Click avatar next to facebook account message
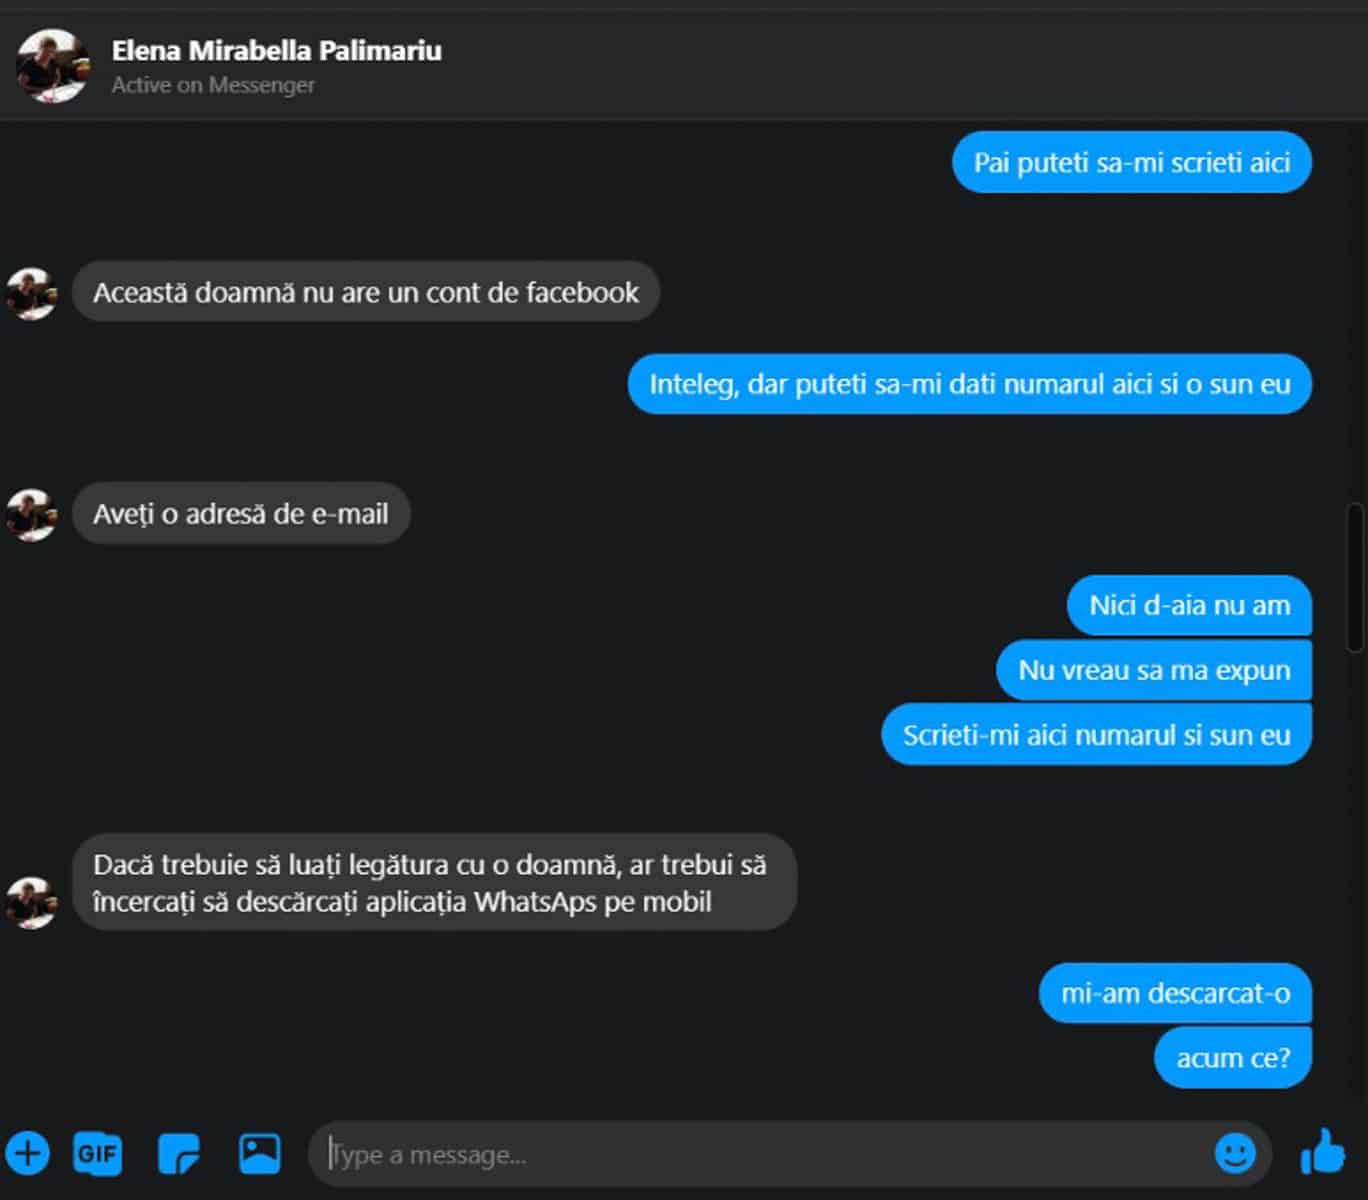Screen dimensions: 1368x1200 click(31, 293)
